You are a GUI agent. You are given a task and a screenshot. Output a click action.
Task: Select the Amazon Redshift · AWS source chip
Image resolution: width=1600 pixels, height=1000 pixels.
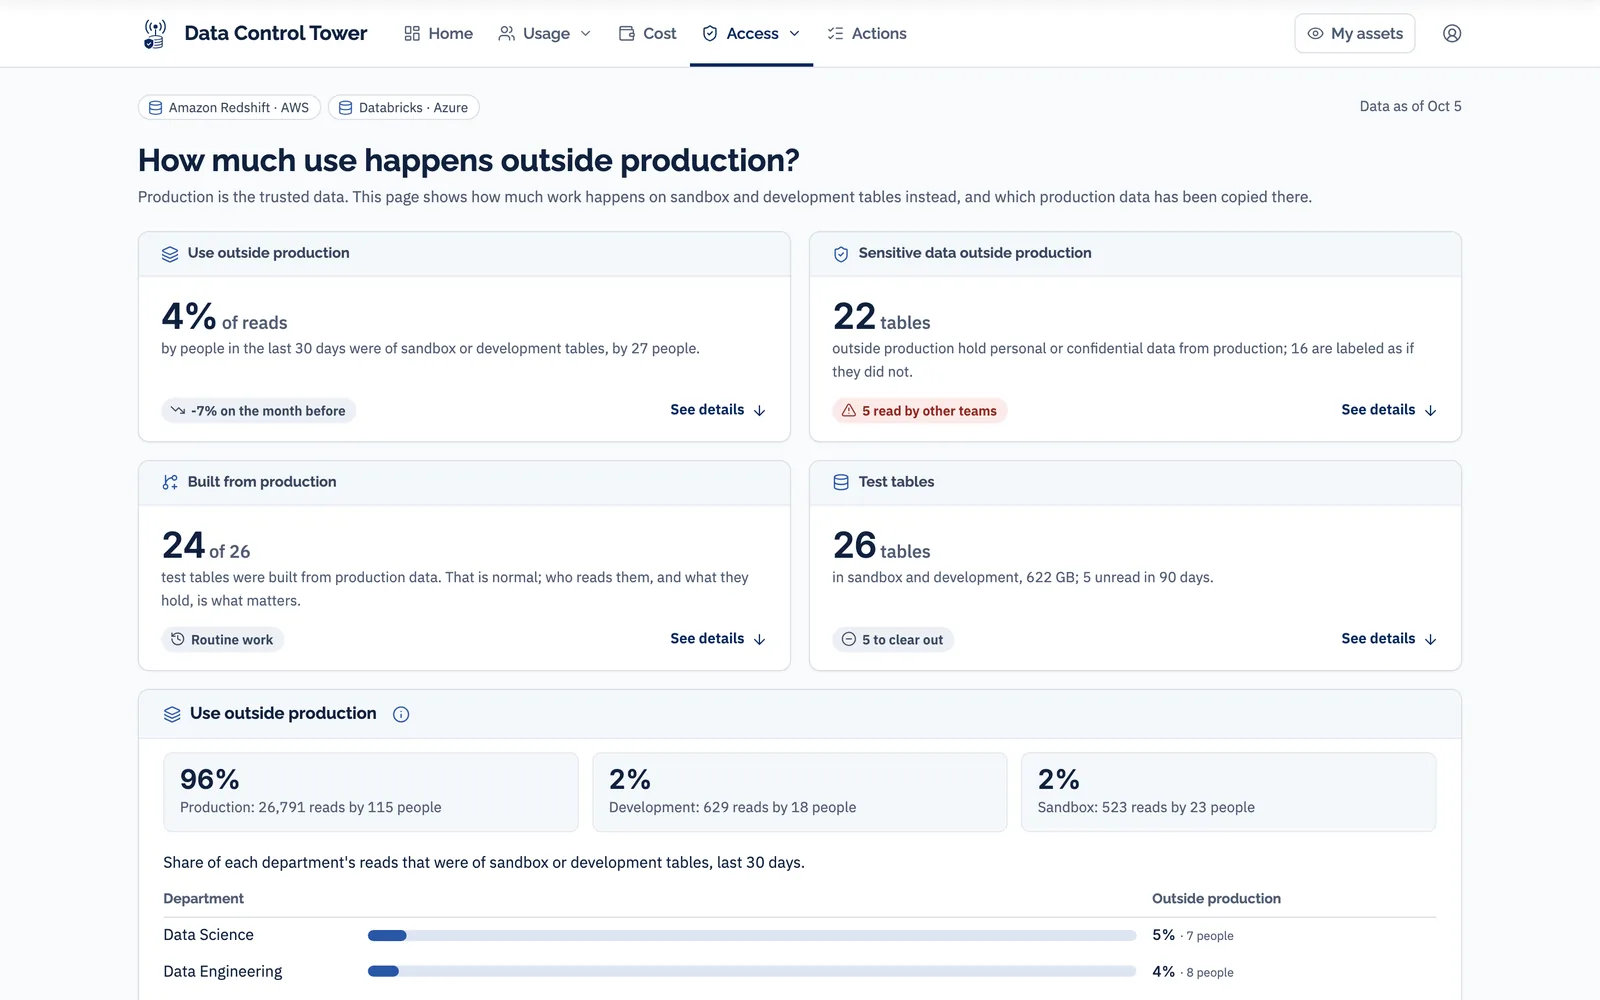(229, 108)
